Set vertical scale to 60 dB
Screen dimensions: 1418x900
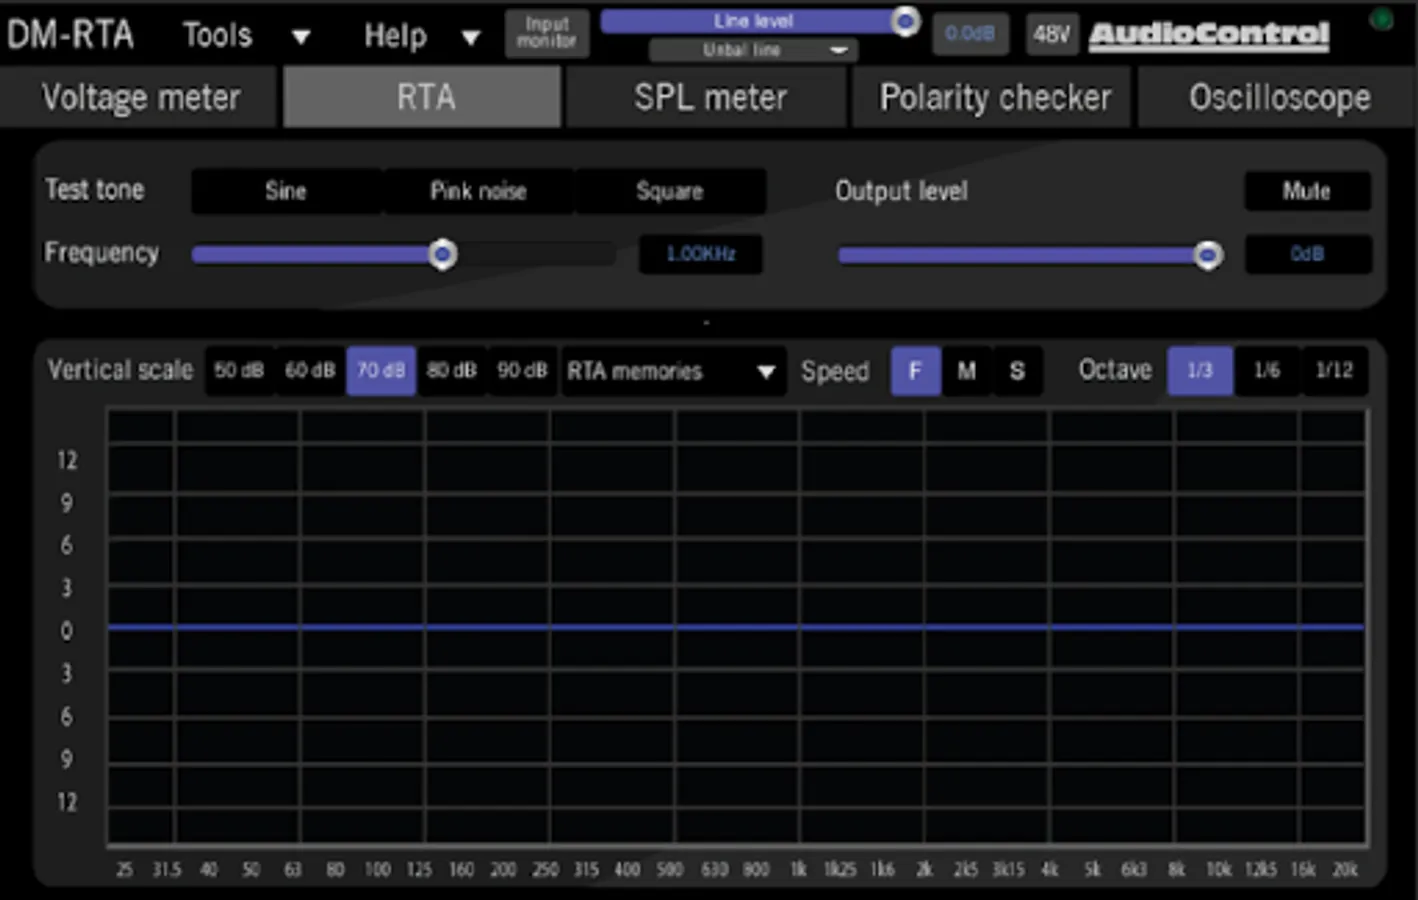(x=310, y=371)
